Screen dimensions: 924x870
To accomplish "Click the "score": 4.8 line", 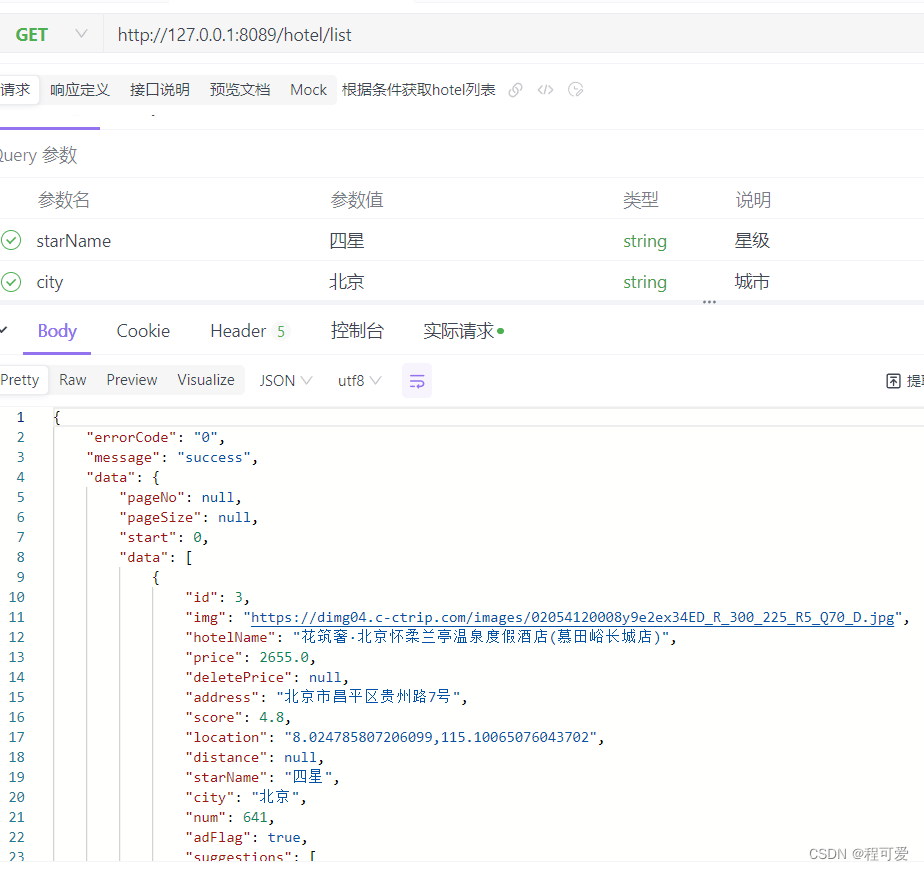I will coord(238,717).
